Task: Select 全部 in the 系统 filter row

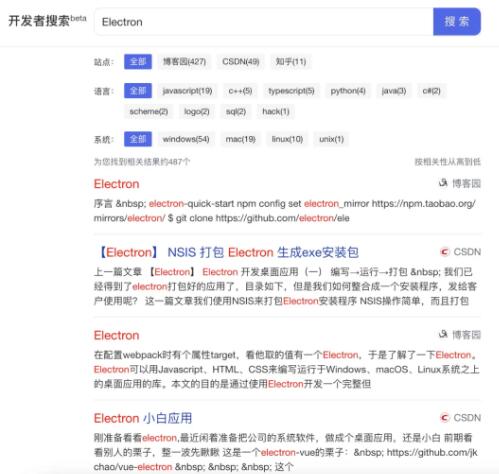Action: tap(138, 139)
